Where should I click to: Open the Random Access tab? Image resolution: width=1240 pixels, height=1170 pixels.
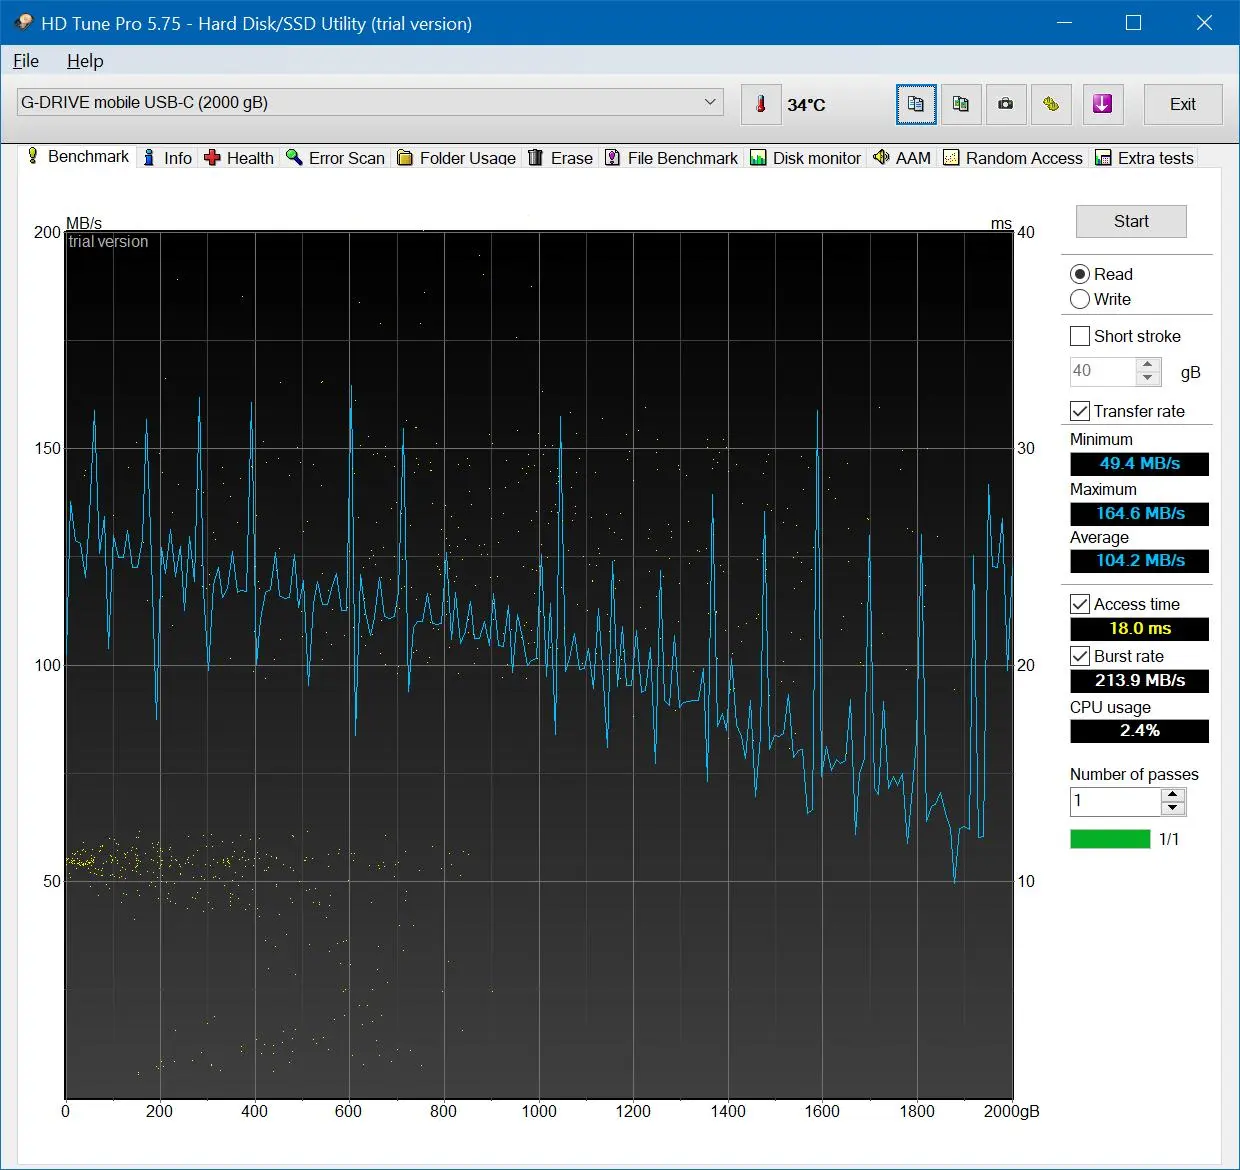point(1013,158)
